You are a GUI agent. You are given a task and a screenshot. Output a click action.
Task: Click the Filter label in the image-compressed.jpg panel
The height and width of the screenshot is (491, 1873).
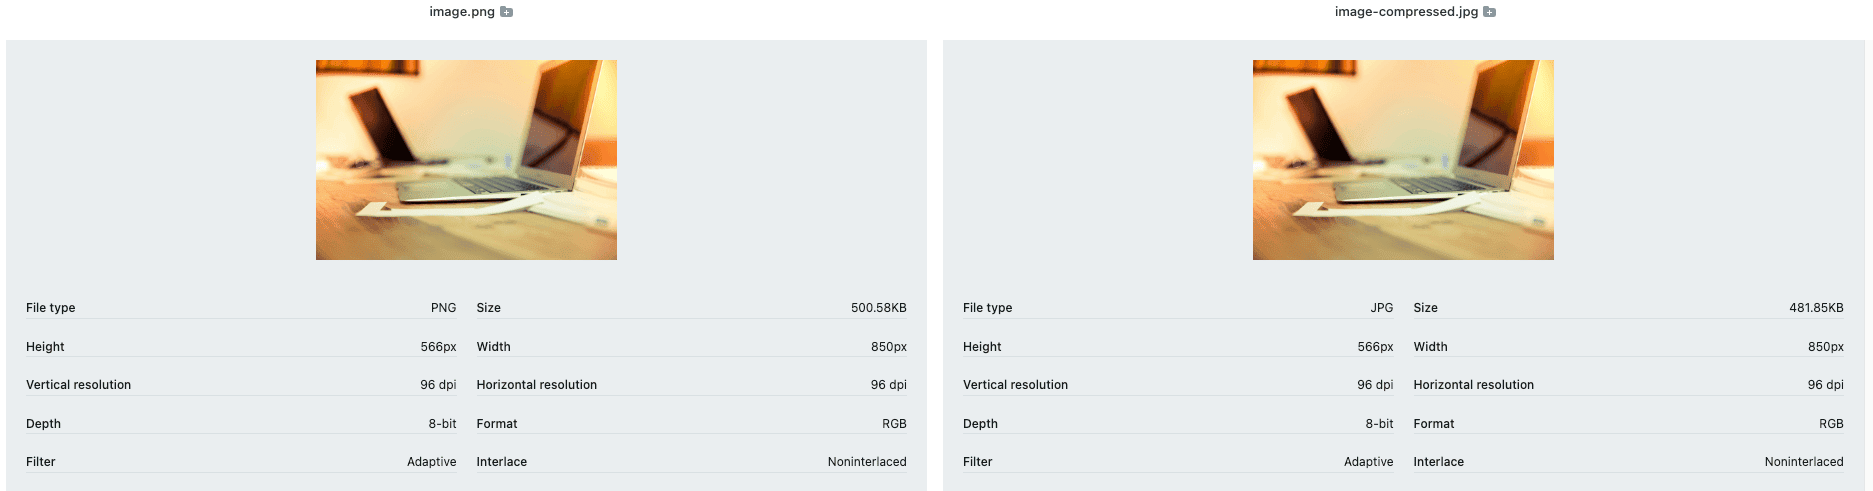pos(977,462)
